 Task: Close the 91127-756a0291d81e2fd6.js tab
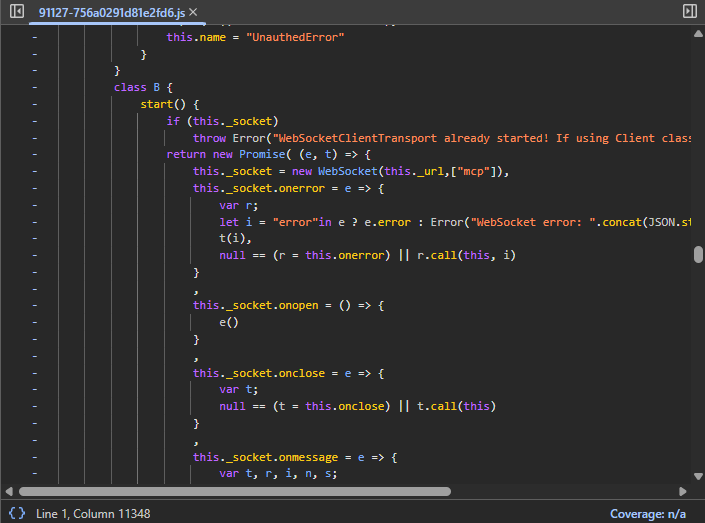[193, 12]
